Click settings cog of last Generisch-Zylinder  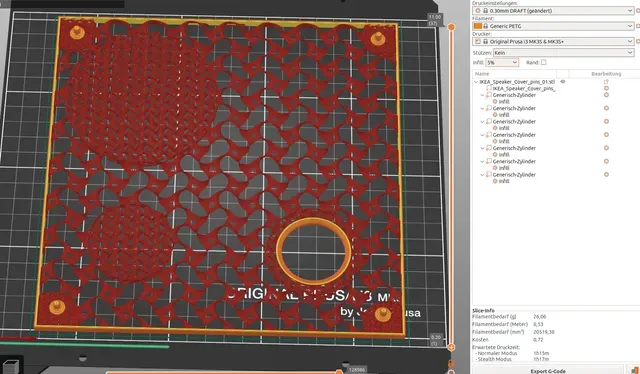click(606, 174)
